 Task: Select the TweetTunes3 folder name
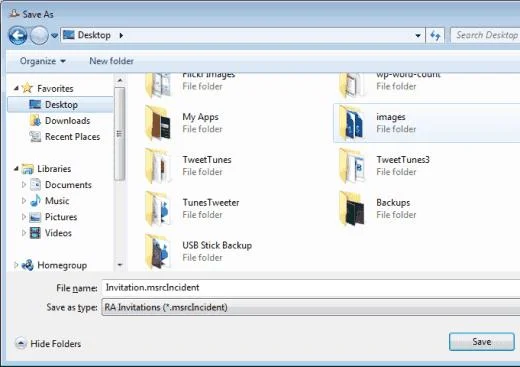pos(403,160)
